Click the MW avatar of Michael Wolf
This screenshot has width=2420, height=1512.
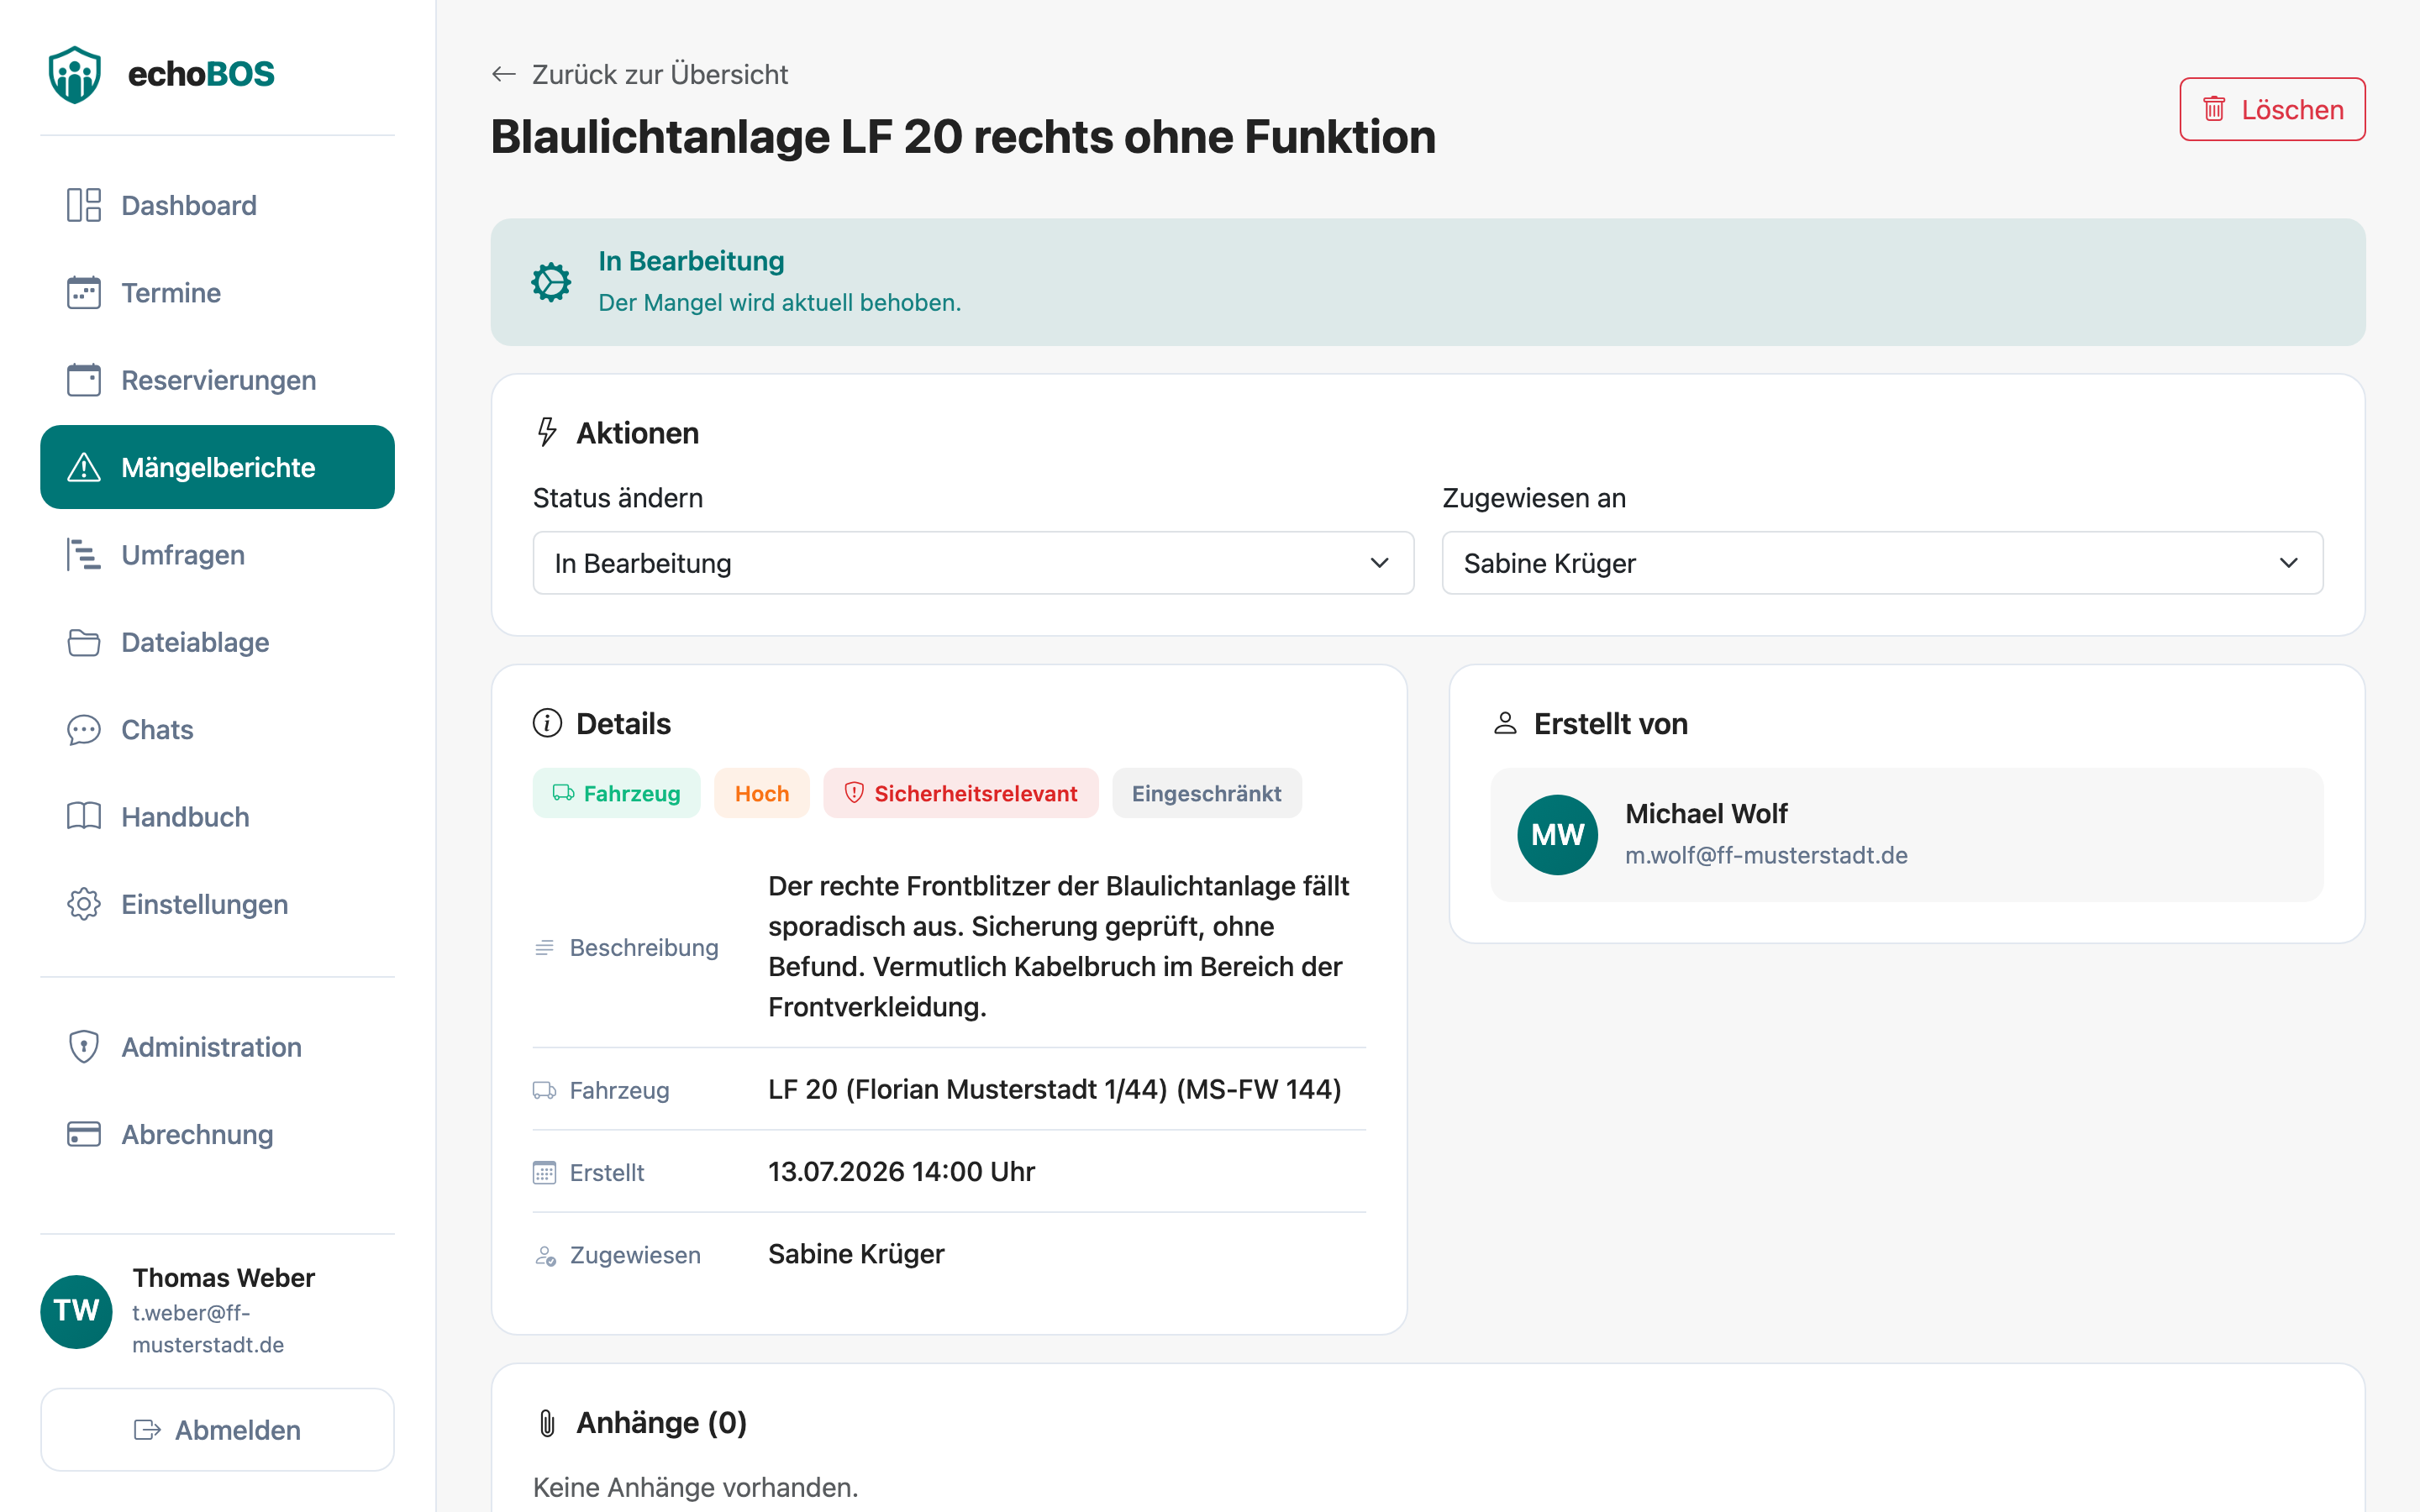click(1557, 834)
